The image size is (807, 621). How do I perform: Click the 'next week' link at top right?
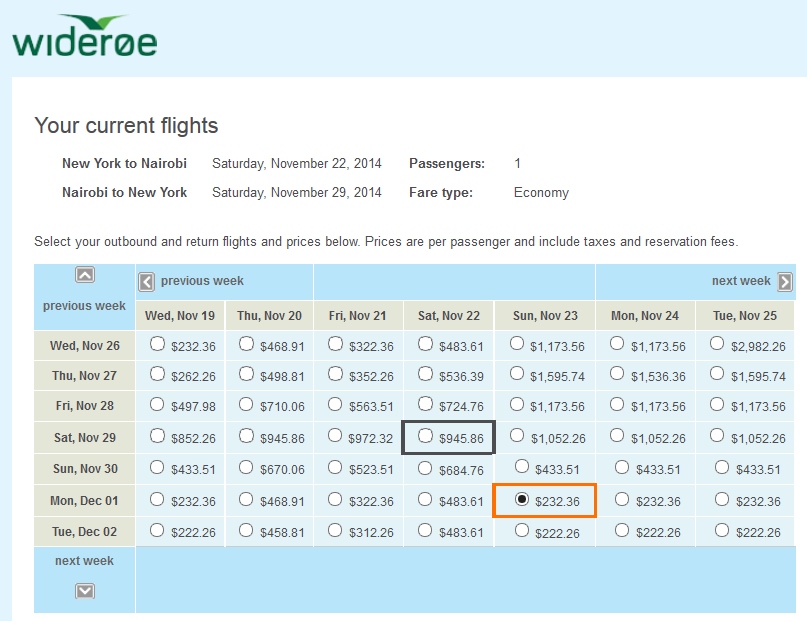pyautogui.click(x=741, y=281)
